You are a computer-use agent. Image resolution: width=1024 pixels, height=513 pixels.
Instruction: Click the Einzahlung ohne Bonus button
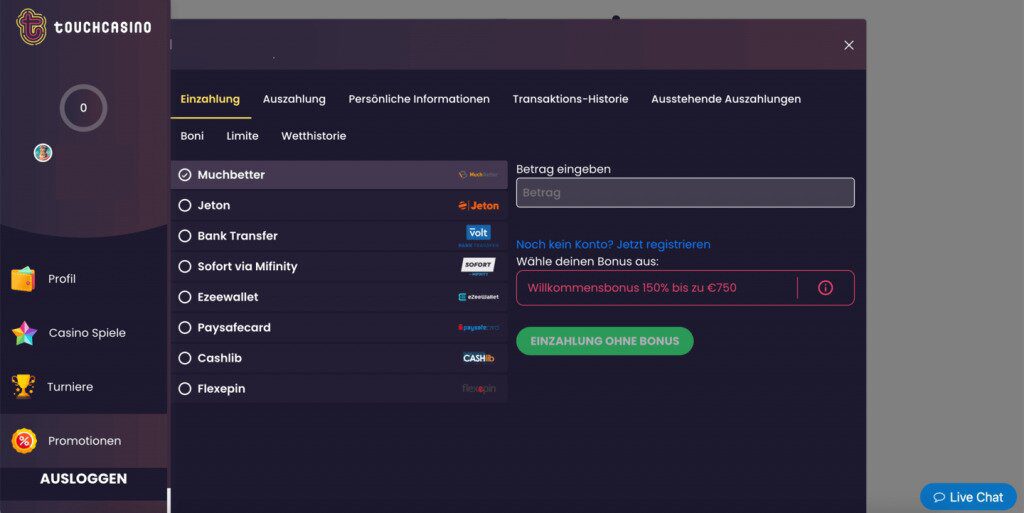pyautogui.click(x=605, y=341)
